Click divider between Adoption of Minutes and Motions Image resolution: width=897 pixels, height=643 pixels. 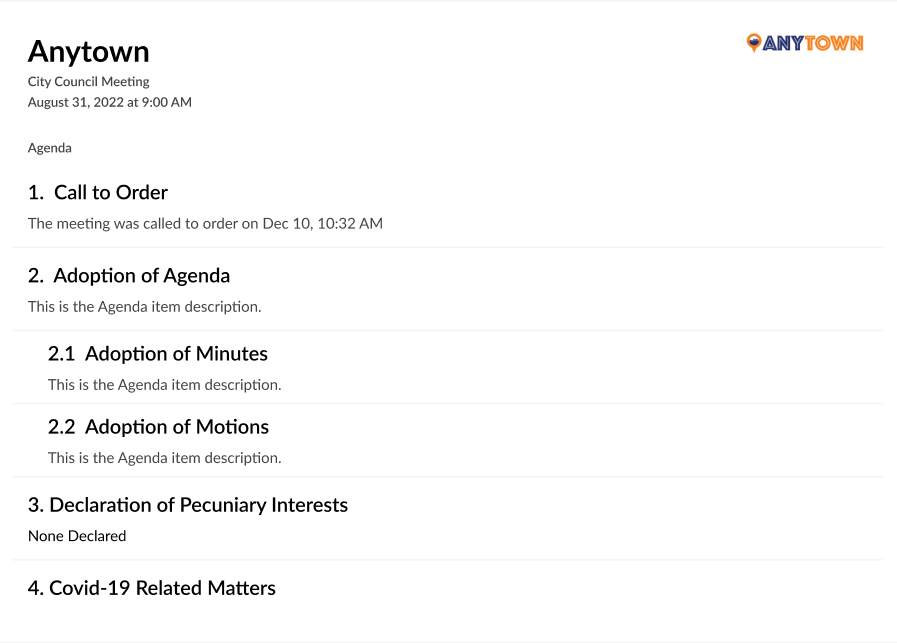(448, 404)
